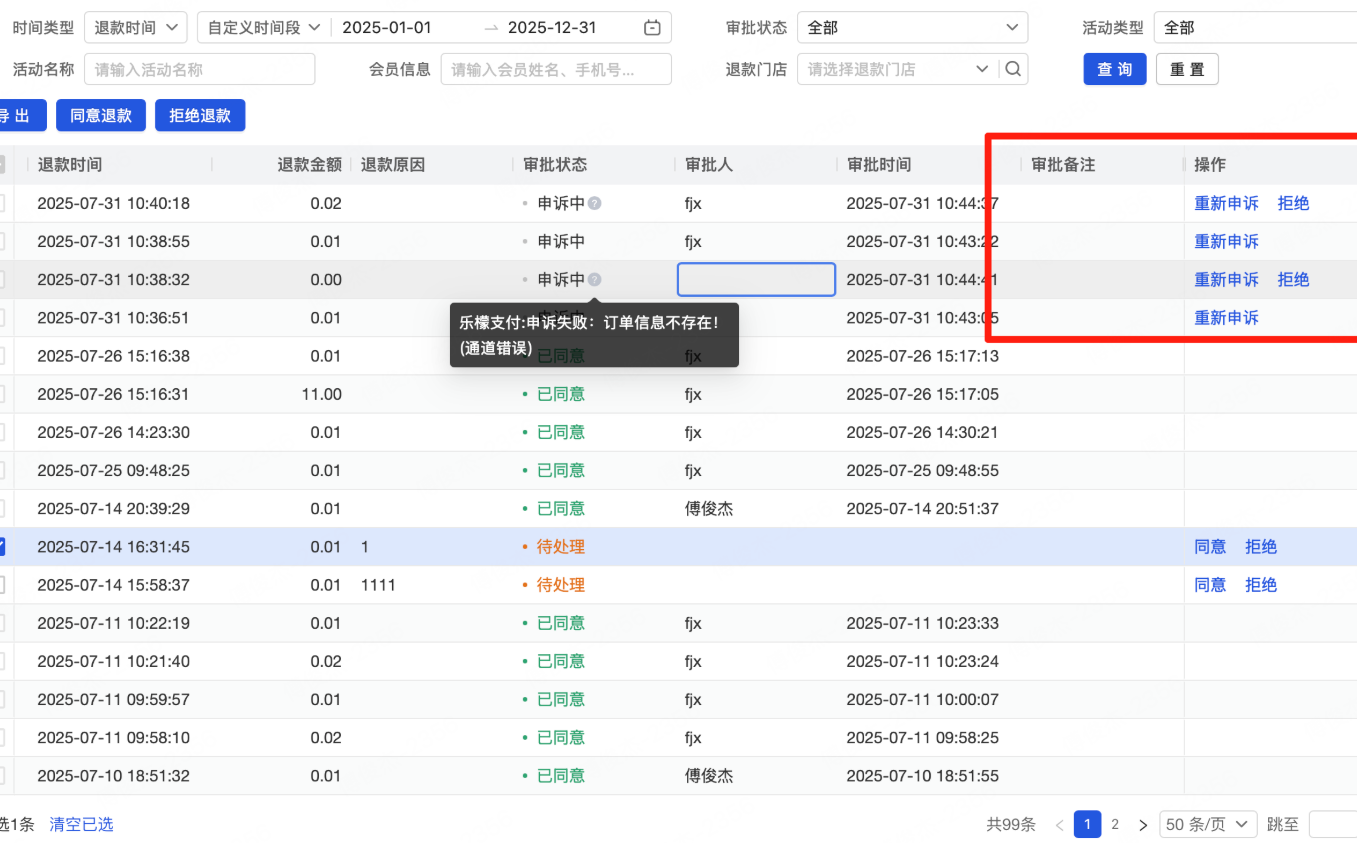1357x843 pixels.
Task: Click the 审批备注 column header
Action: [x=1063, y=165]
